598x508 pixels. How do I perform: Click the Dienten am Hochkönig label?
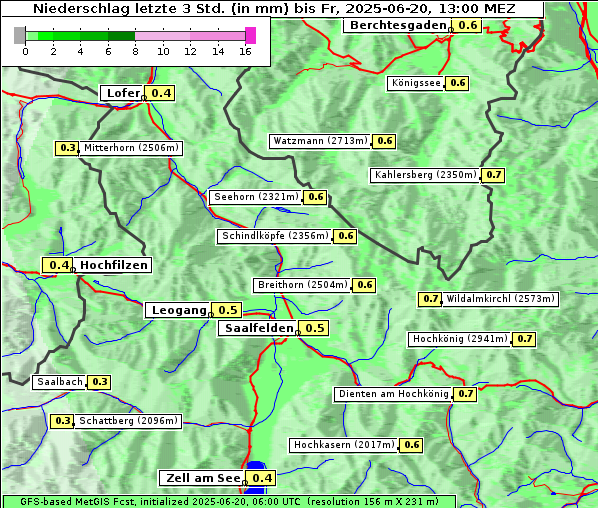click(393, 394)
